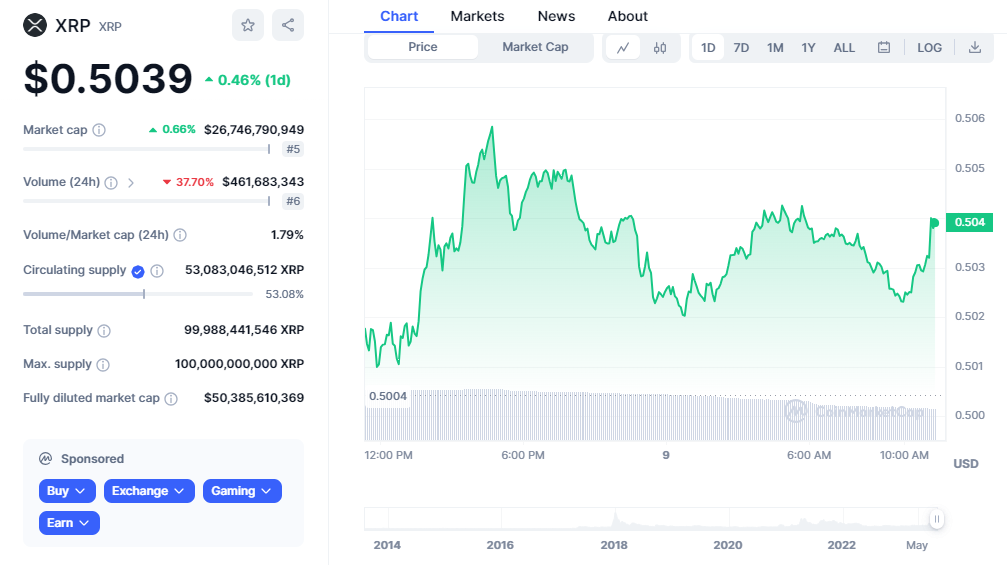Select the candlestick chart view icon

pyautogui.click(x=660, y=48)
